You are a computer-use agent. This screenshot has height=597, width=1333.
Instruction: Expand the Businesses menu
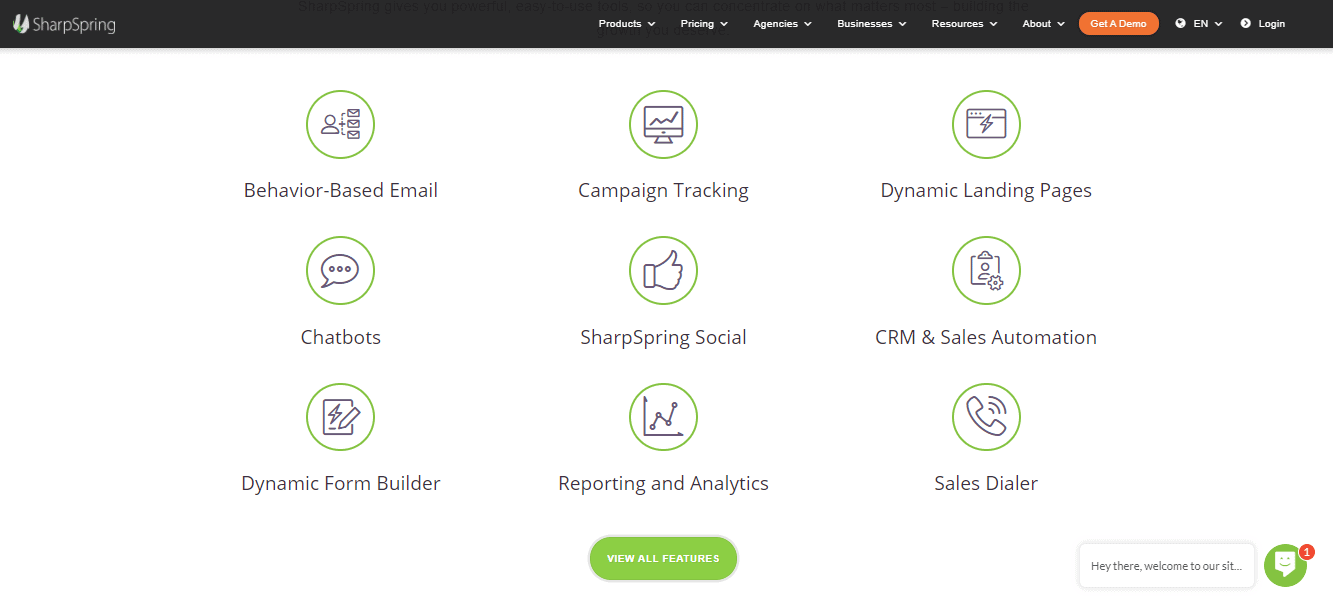coord(872,24)
